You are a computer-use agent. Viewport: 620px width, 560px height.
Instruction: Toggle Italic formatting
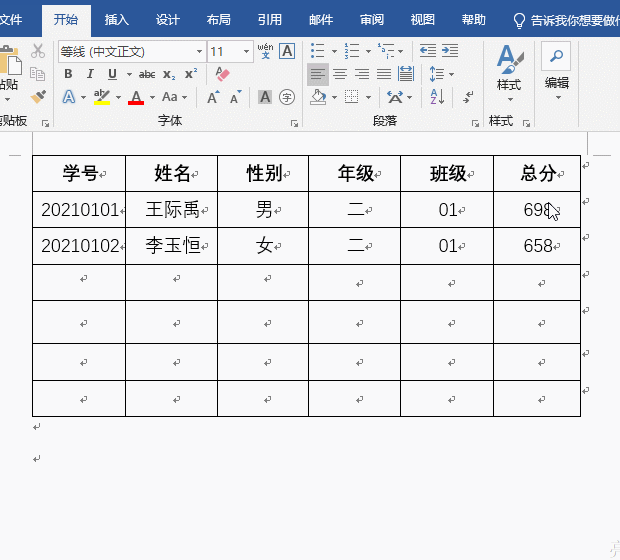90,74
